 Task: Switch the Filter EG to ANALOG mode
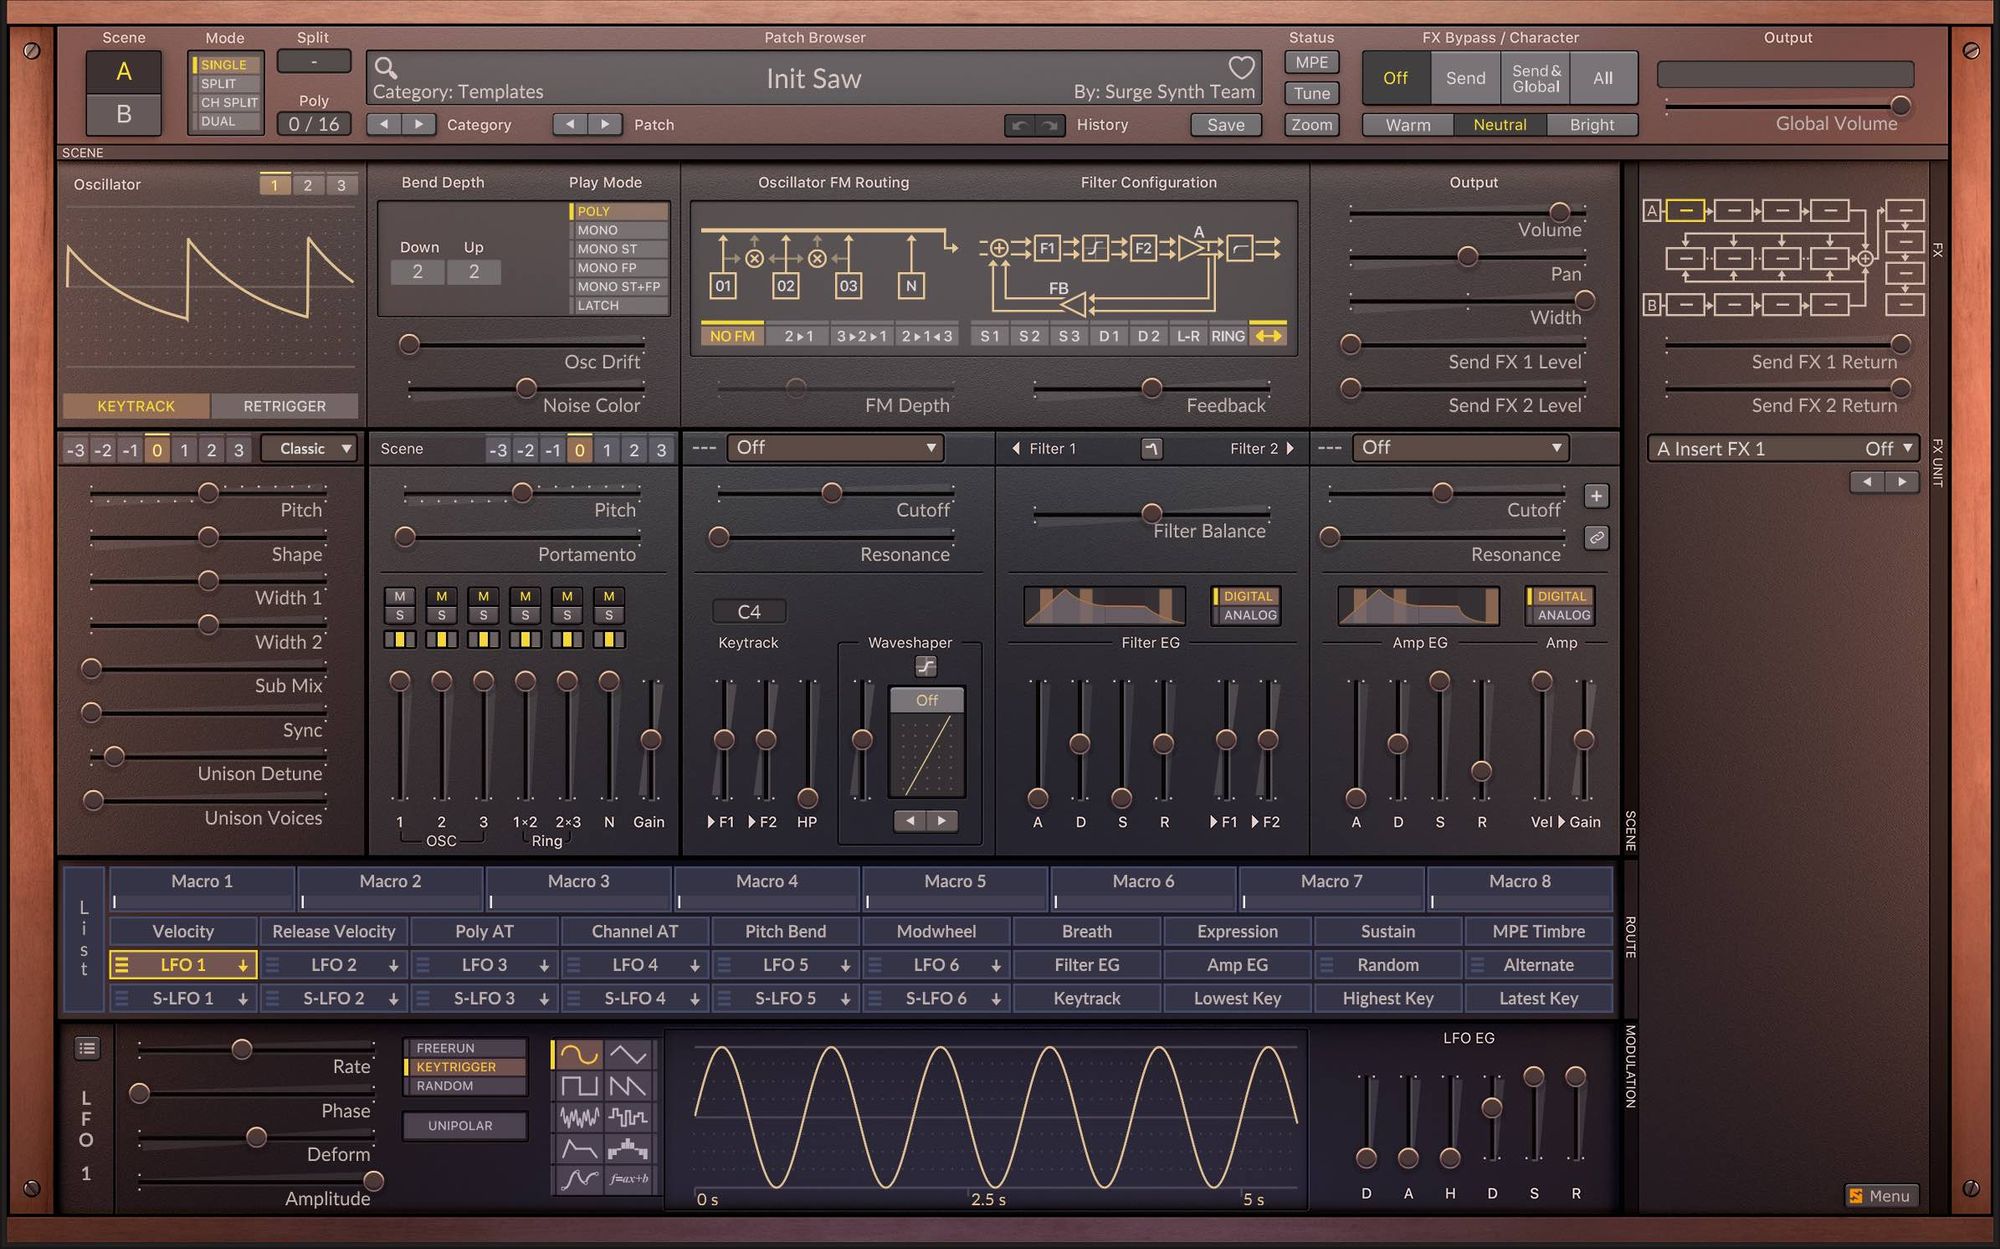click(1246, 617)
